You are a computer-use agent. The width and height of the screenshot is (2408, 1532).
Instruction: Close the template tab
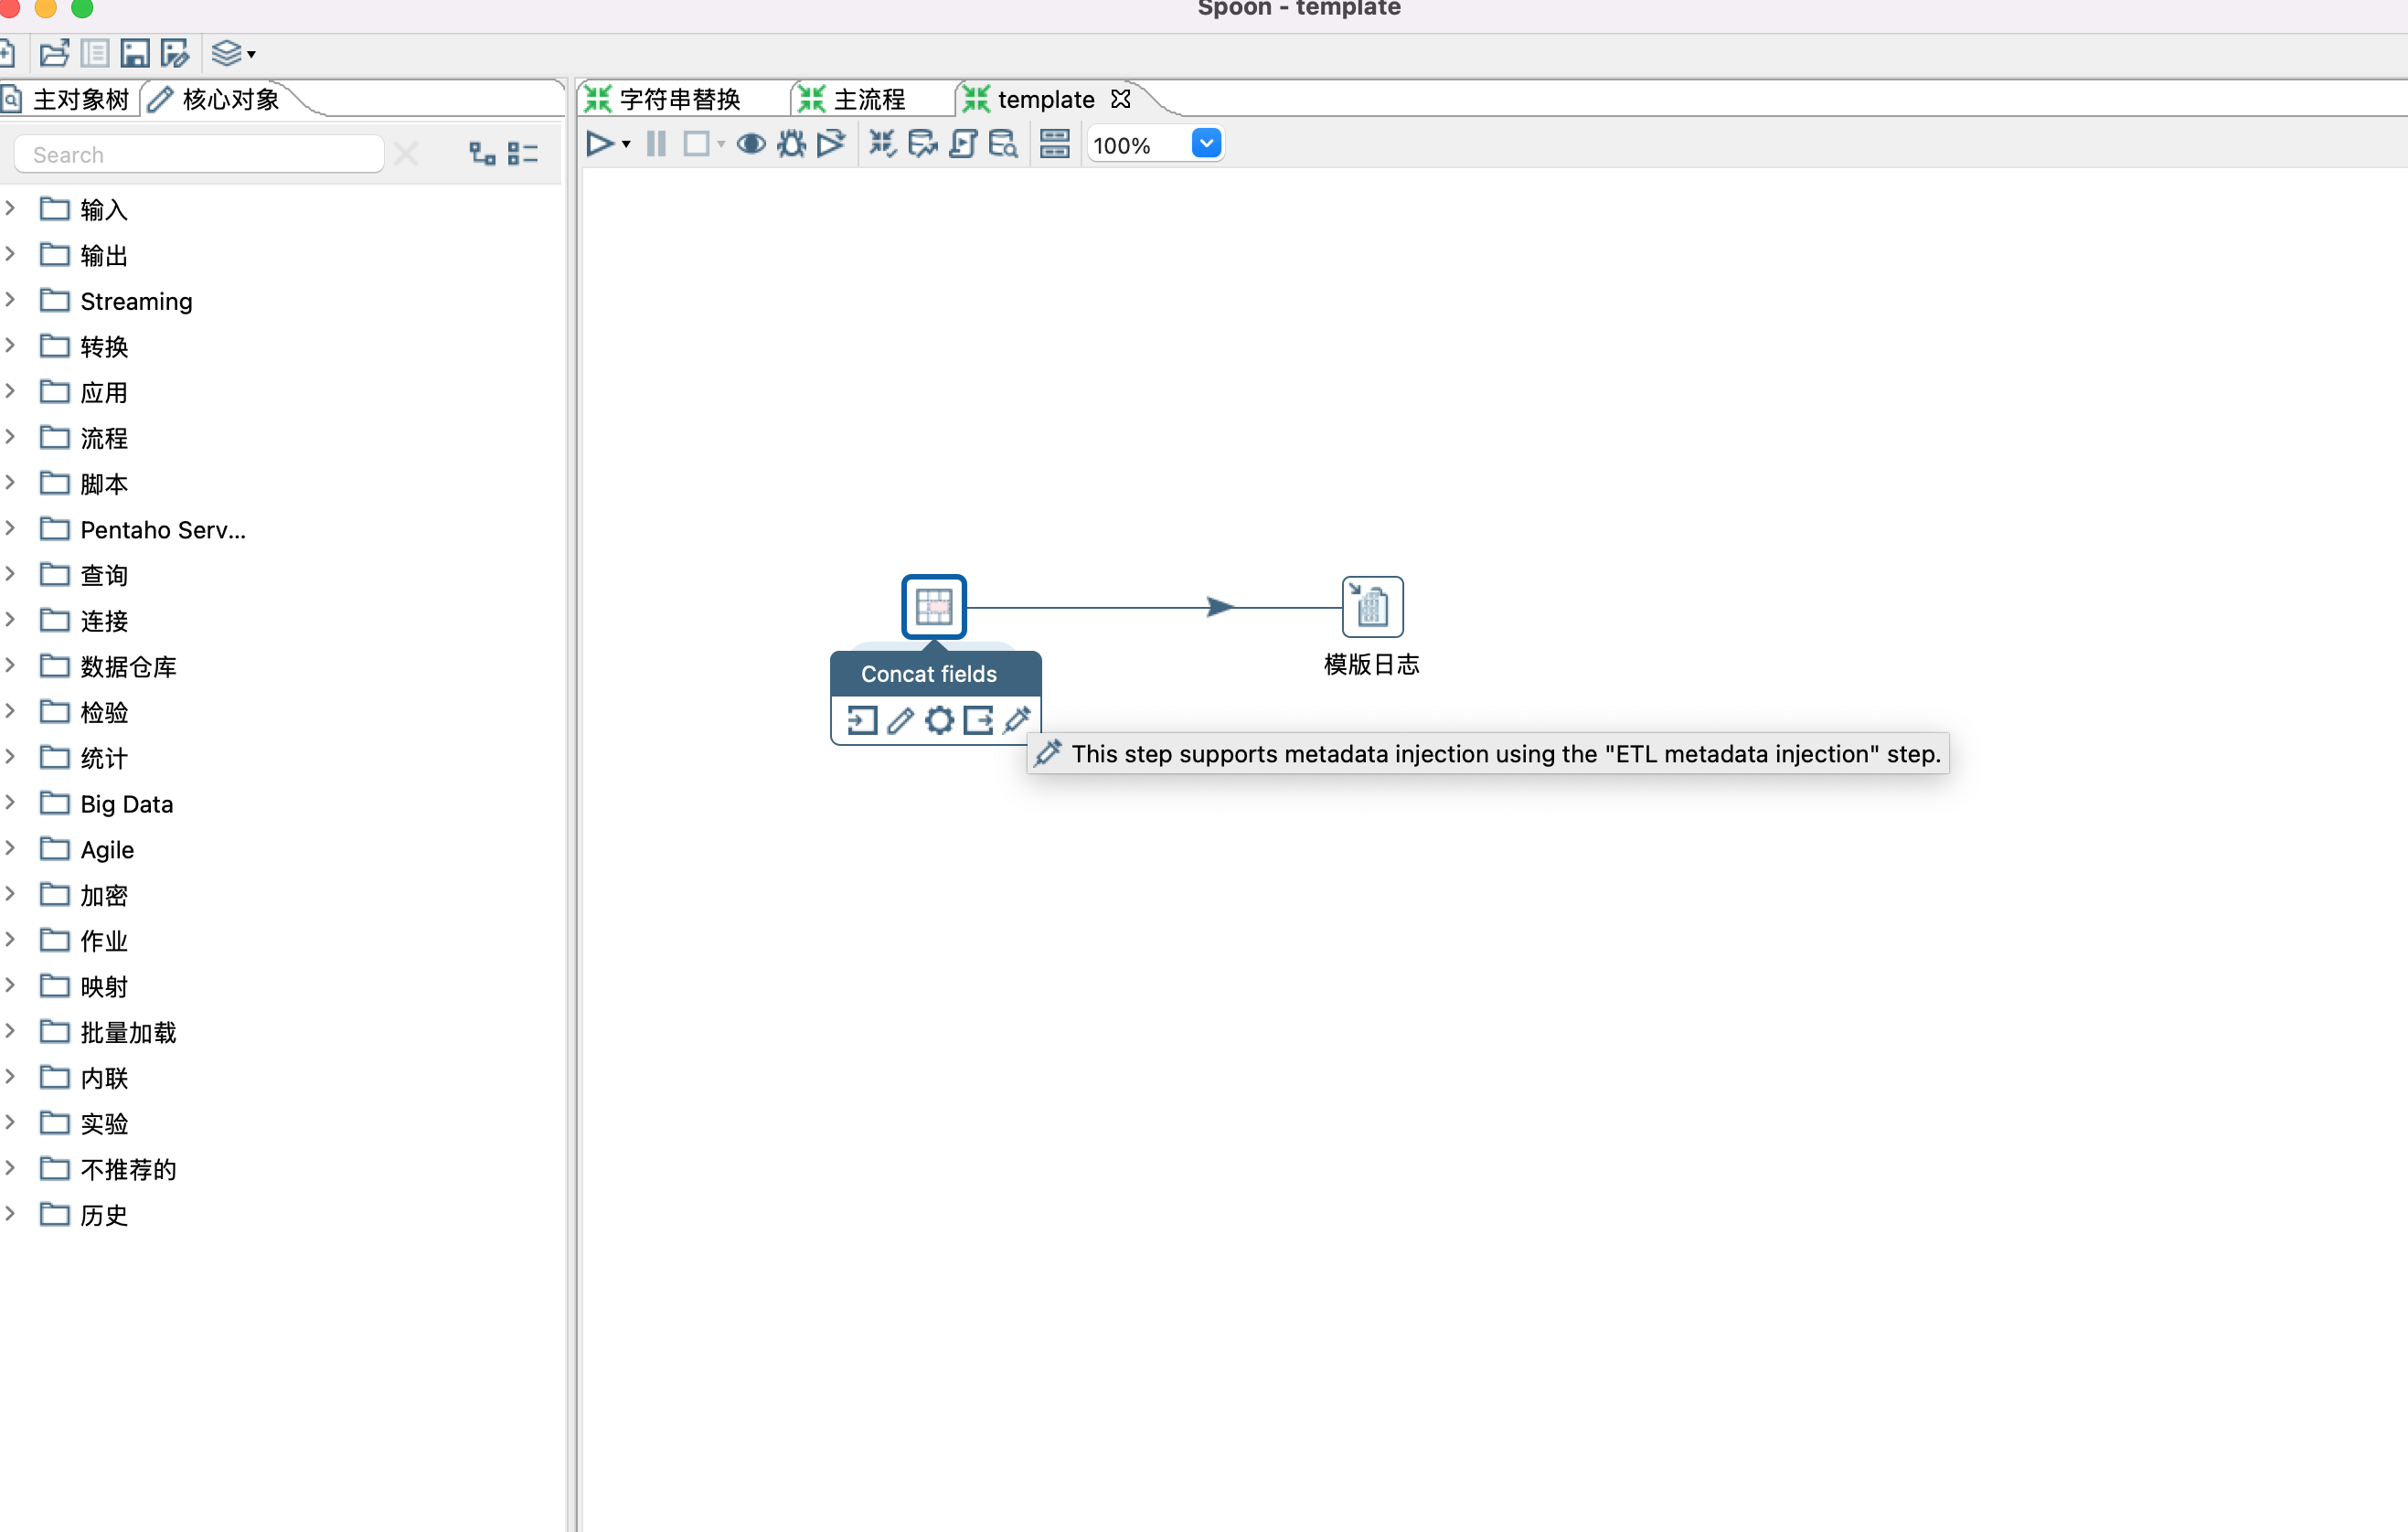[1121, 99]
